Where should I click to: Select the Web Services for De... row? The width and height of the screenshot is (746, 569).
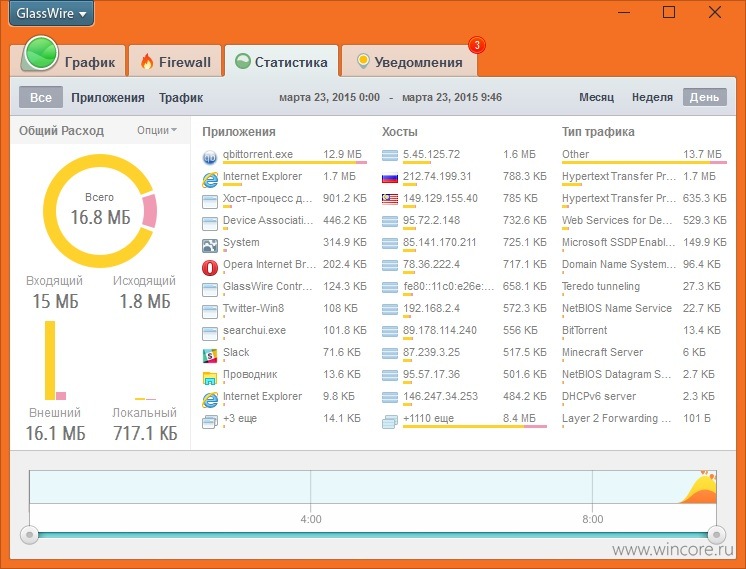click(644, 221)
